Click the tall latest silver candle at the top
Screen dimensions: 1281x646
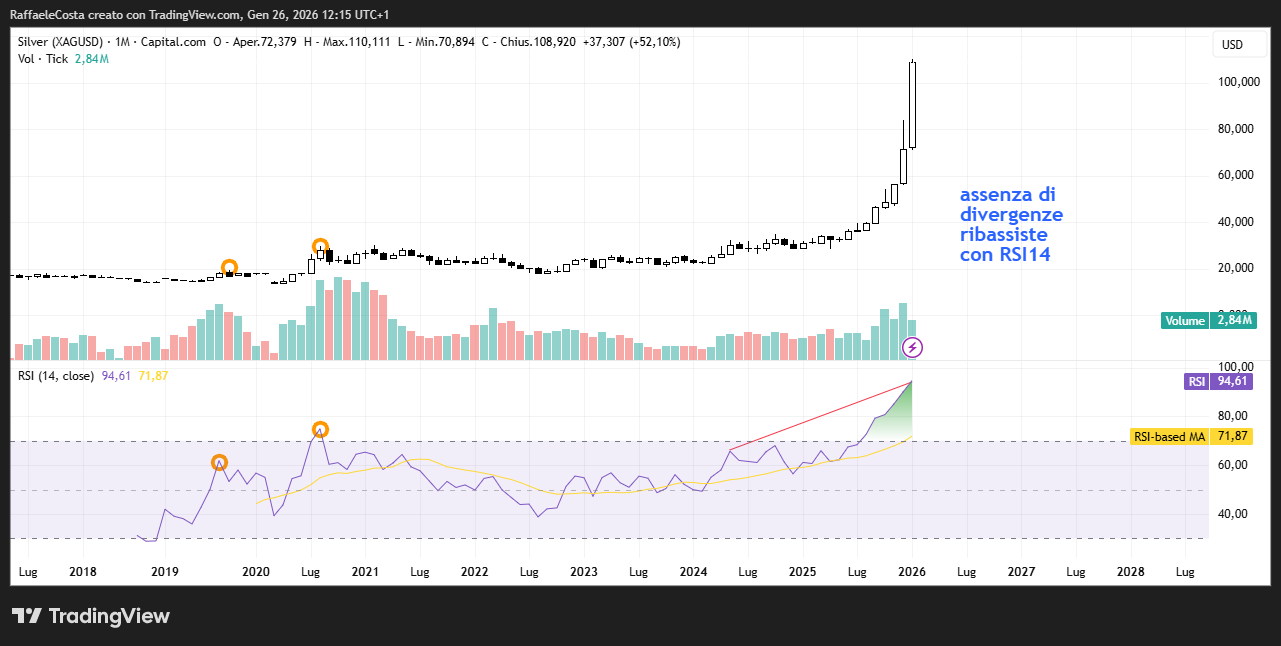tap(913, 105)
